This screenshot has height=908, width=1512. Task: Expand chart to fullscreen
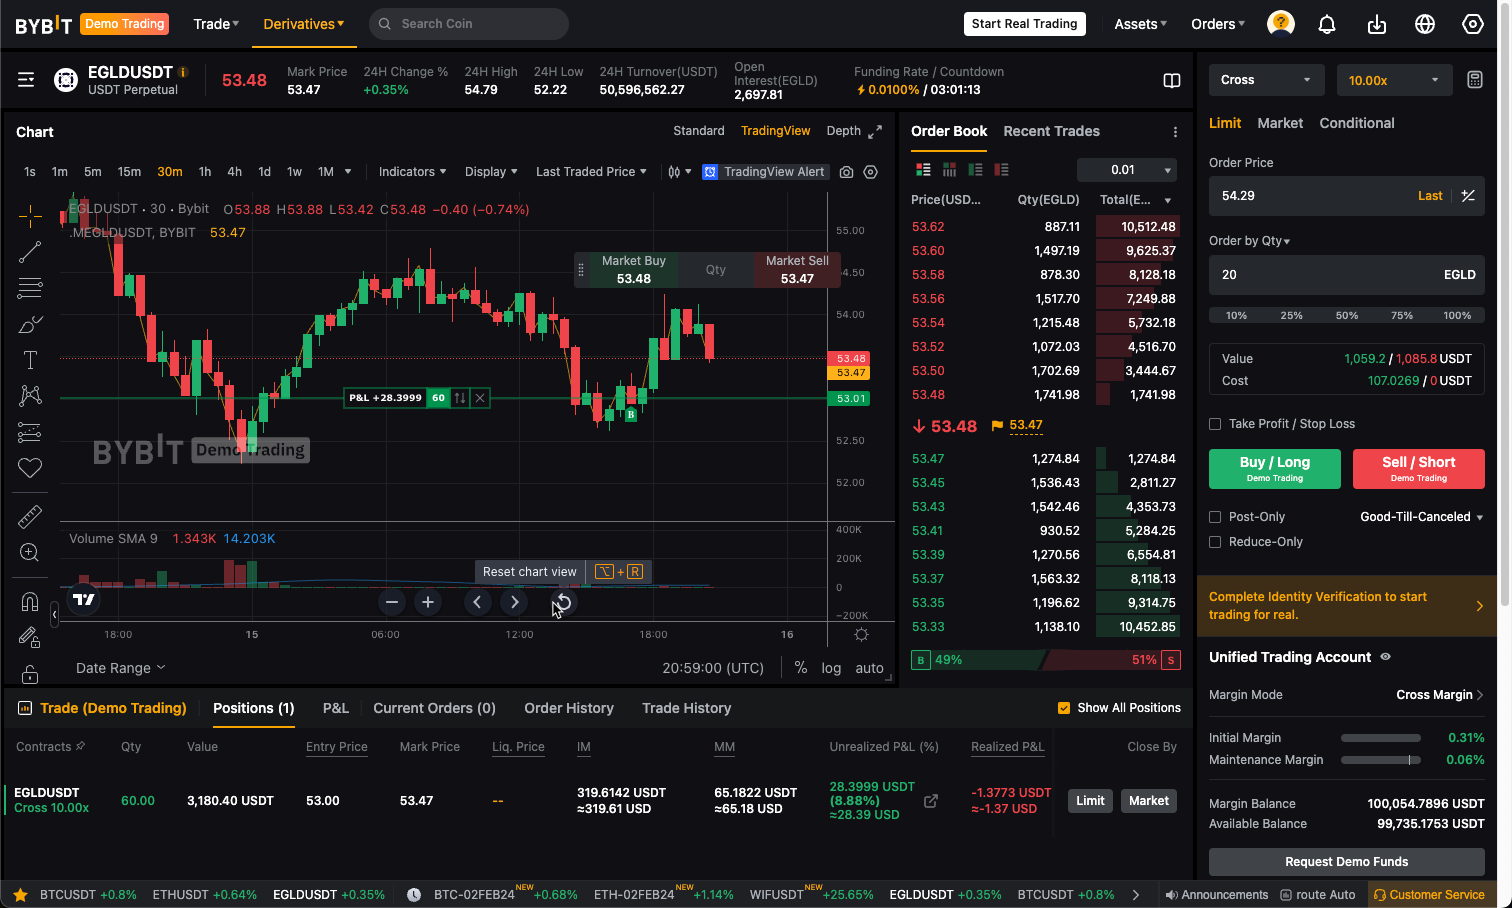(x=875, y=131)
